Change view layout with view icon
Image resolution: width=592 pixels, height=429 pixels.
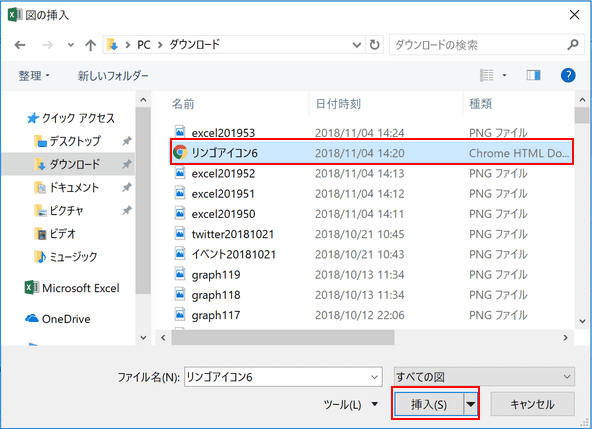click(x=486, y=76)
